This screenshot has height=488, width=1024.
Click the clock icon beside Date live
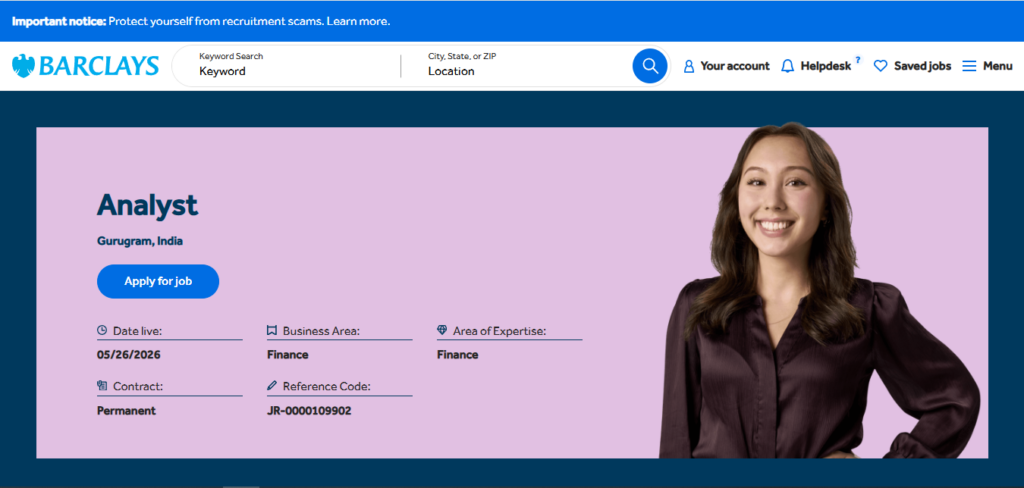click(102, 331)
